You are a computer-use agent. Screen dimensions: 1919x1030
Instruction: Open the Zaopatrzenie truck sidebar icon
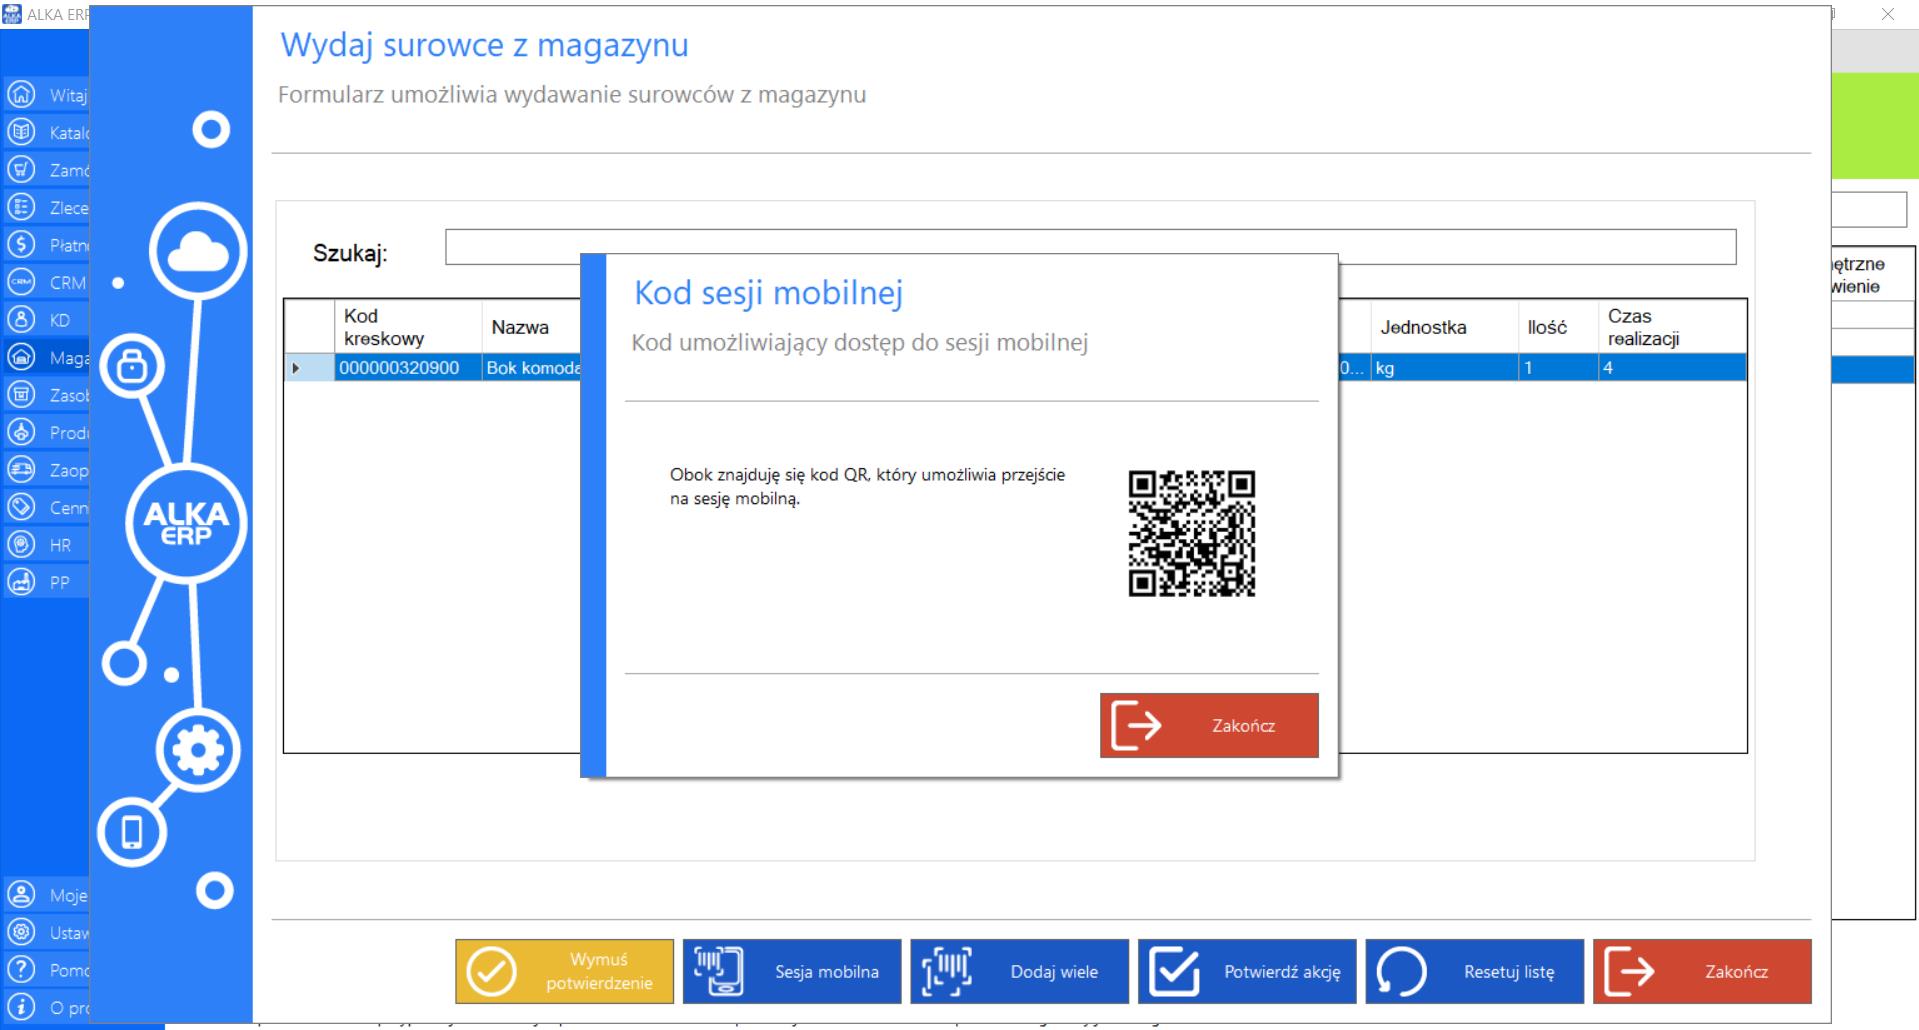tap(21, 469)
